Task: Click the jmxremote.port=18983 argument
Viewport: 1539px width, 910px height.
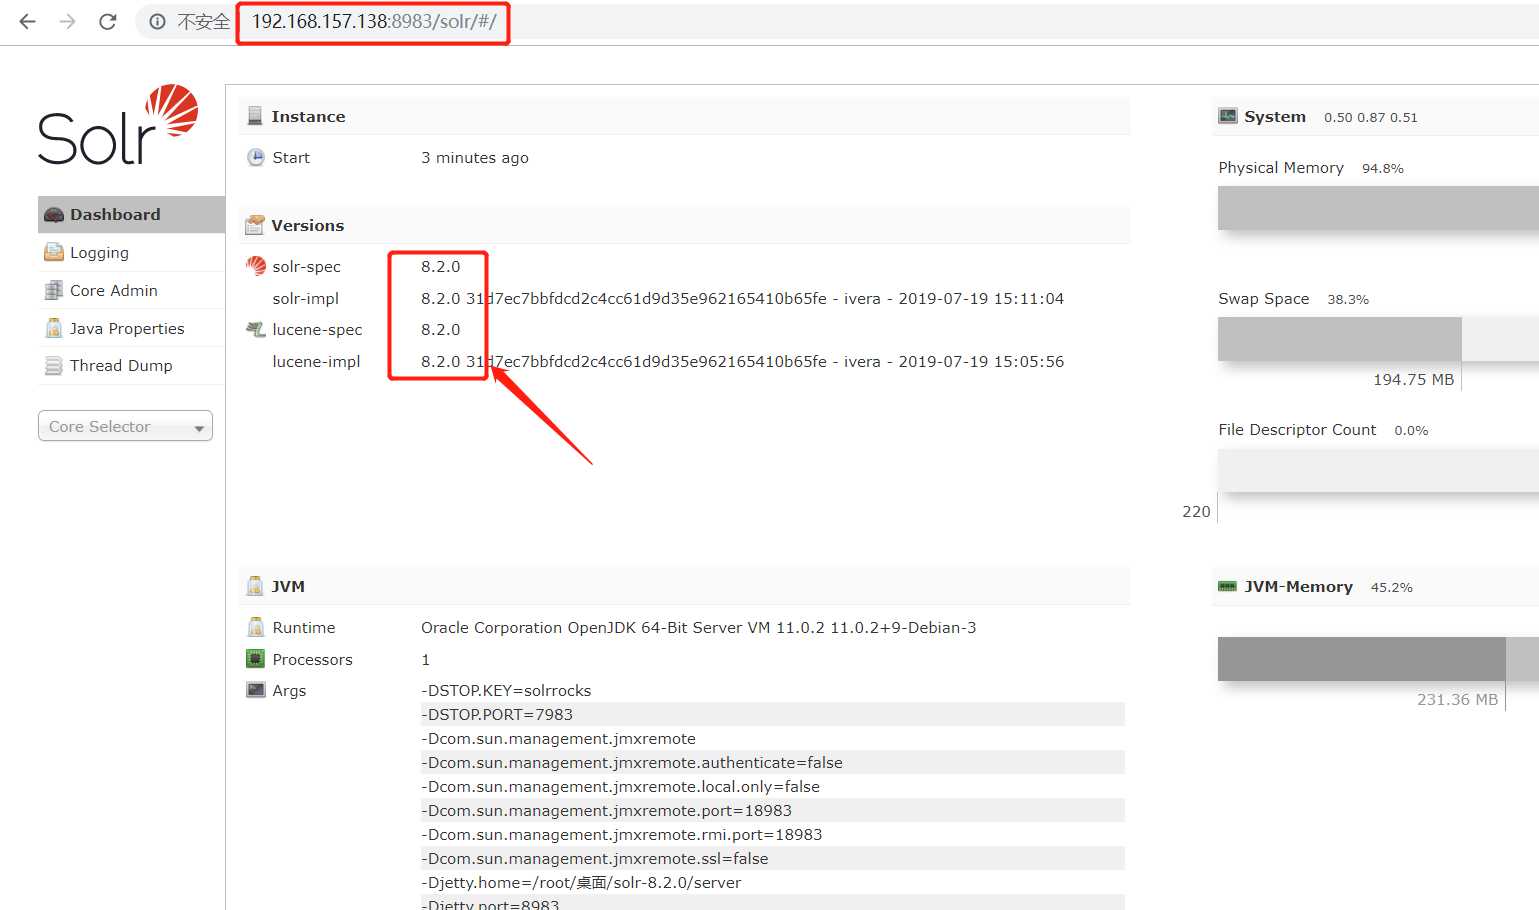Action: click(606, 810)
